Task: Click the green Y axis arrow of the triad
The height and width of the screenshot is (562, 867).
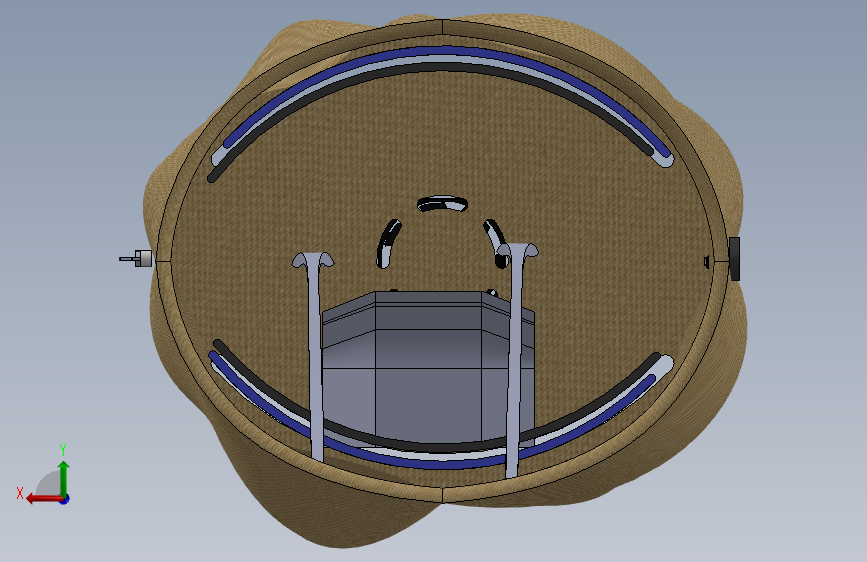Action: click(64, 478)
